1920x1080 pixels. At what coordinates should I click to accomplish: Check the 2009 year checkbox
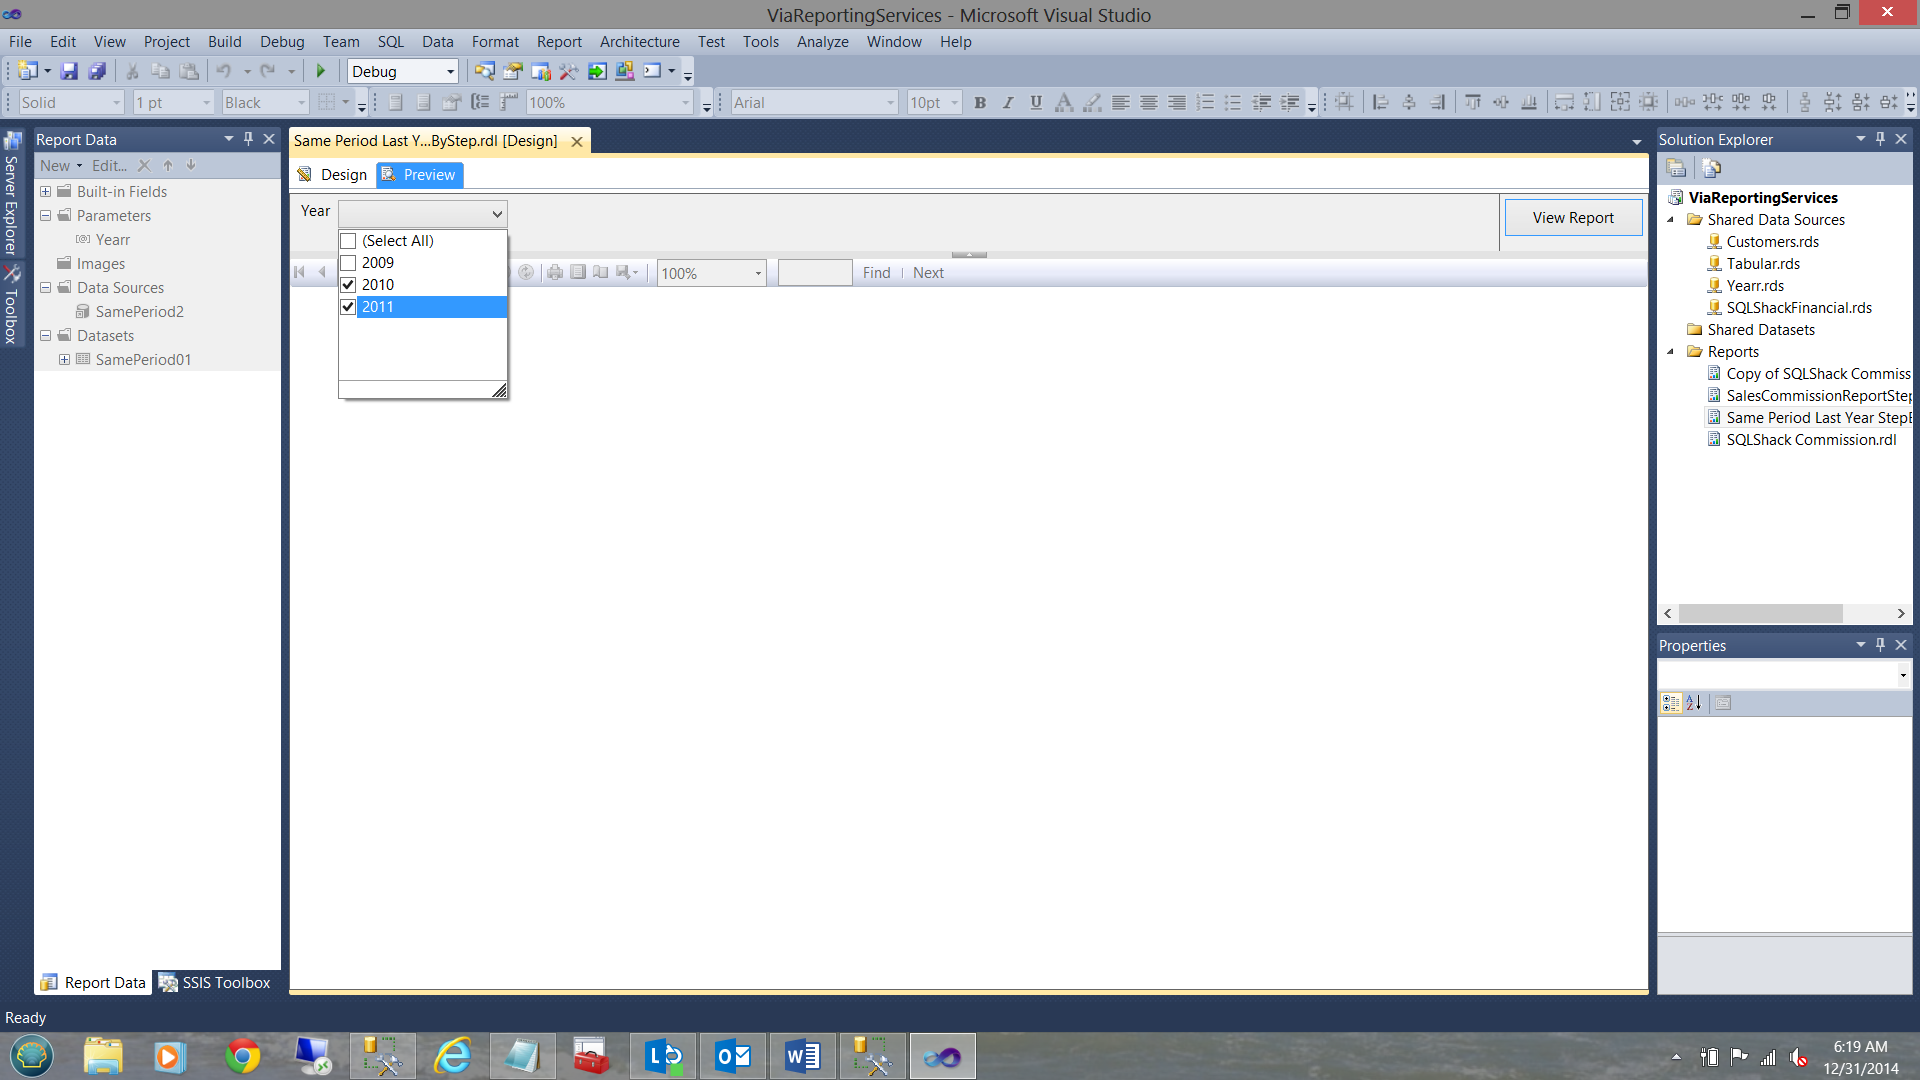point(348,263)
